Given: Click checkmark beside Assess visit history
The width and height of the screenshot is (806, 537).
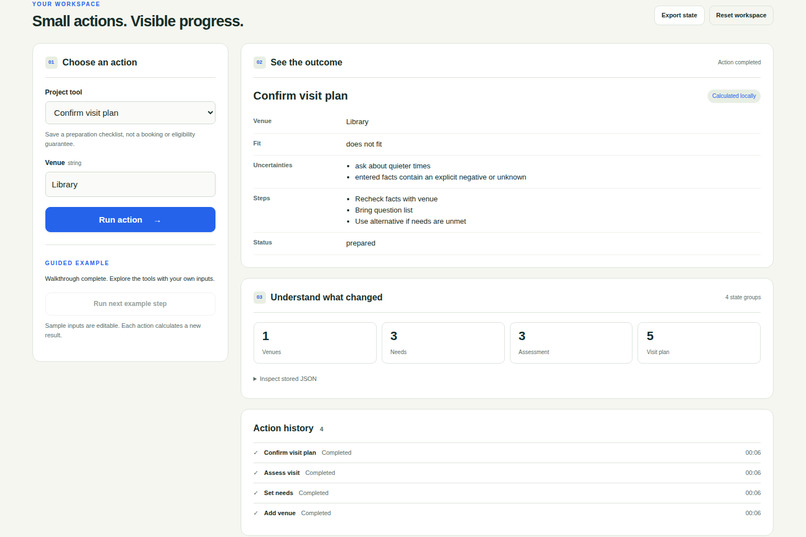Looking at the screenshot, I should pos(255,473).
